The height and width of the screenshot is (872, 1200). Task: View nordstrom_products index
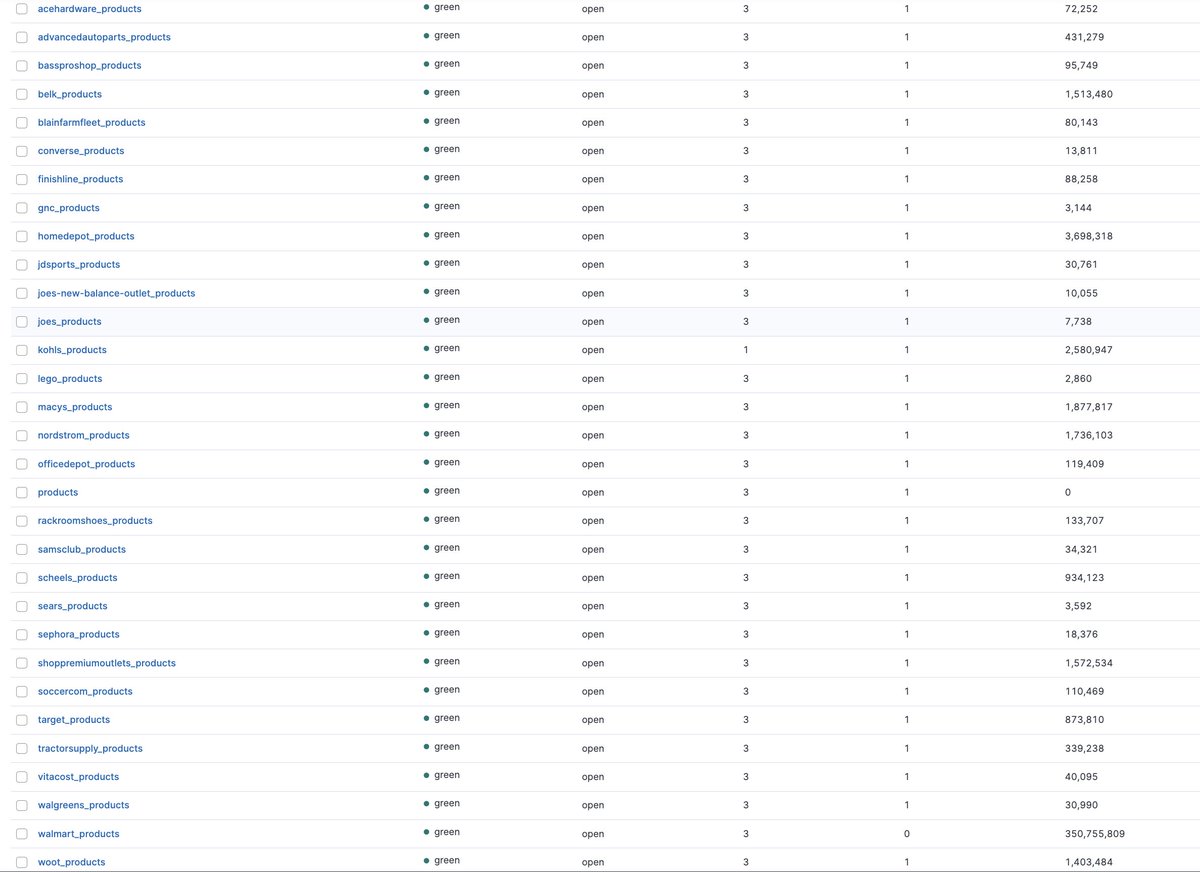tap(83, 435)
